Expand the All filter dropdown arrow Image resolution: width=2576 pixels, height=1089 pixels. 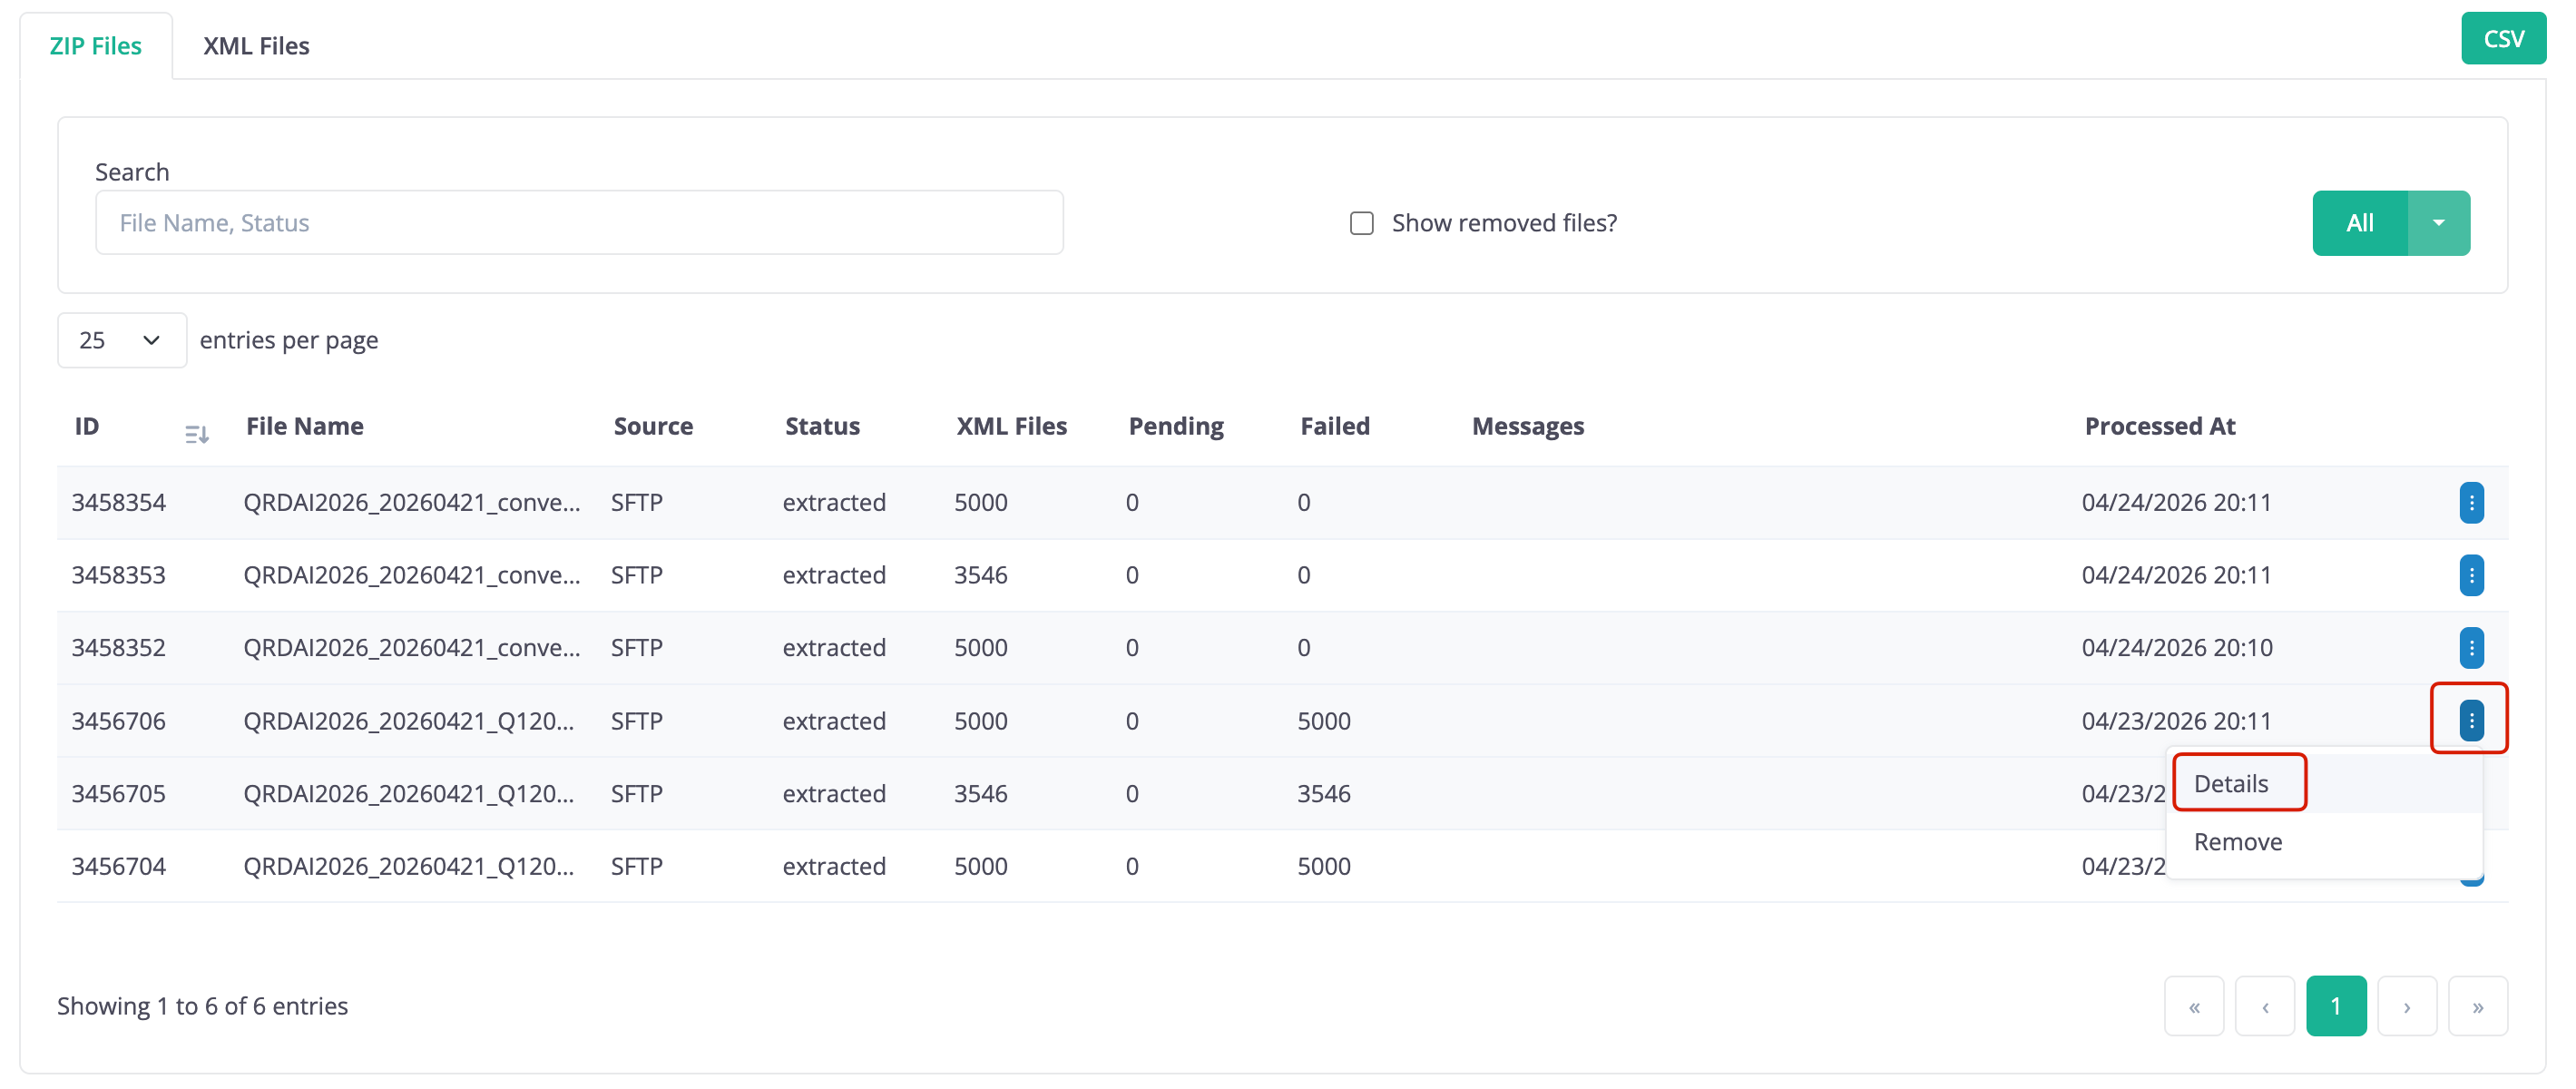[2438, 223]
